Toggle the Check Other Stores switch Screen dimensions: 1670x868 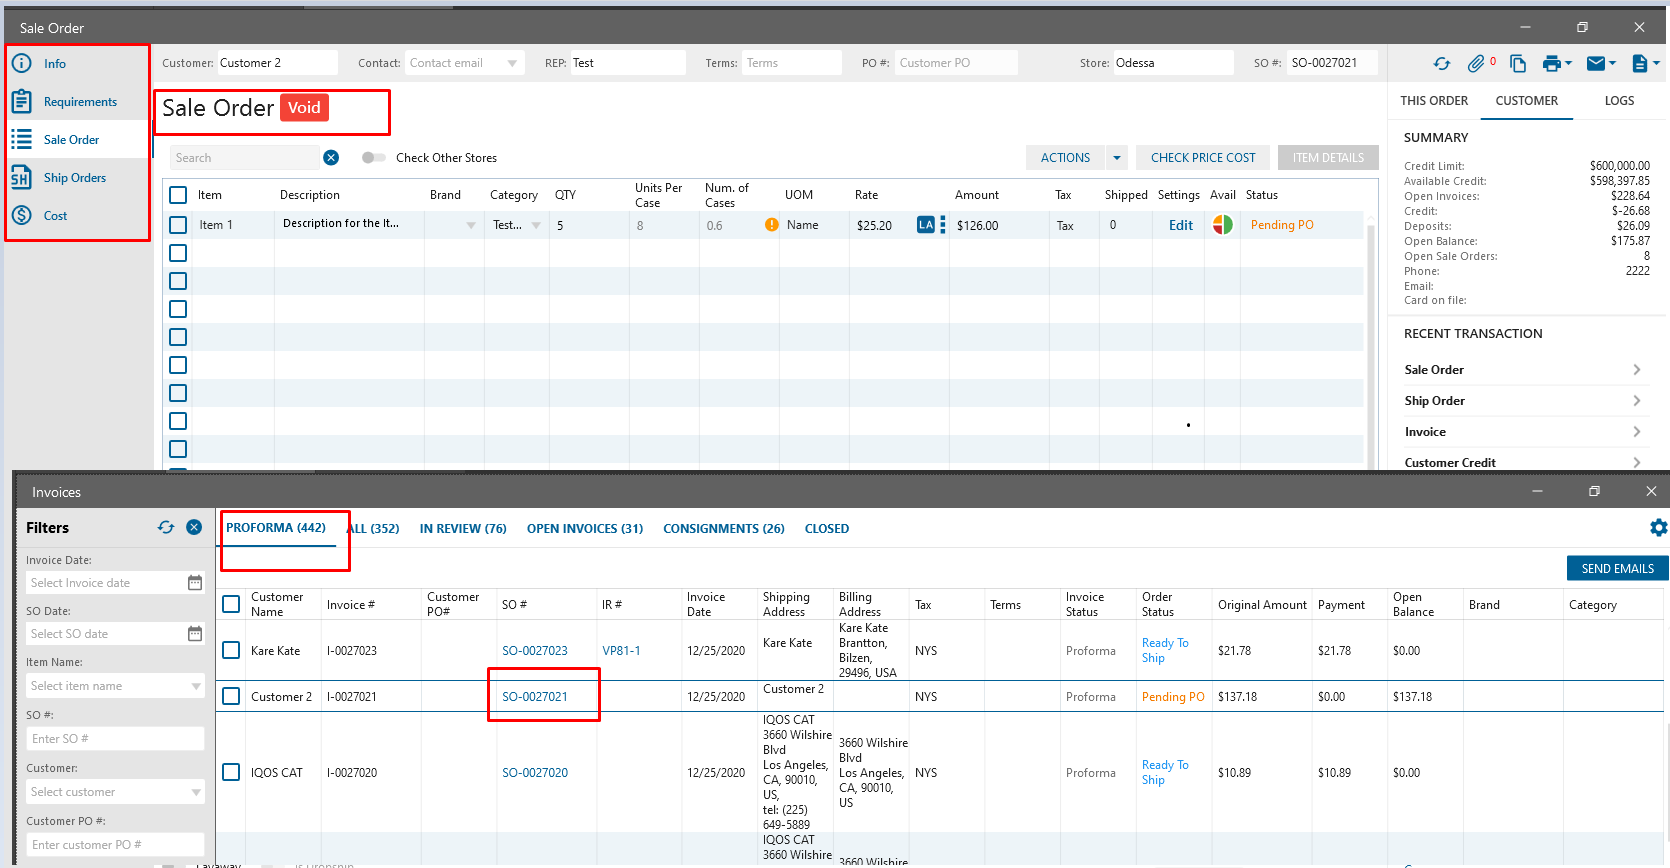click(373, 157)
